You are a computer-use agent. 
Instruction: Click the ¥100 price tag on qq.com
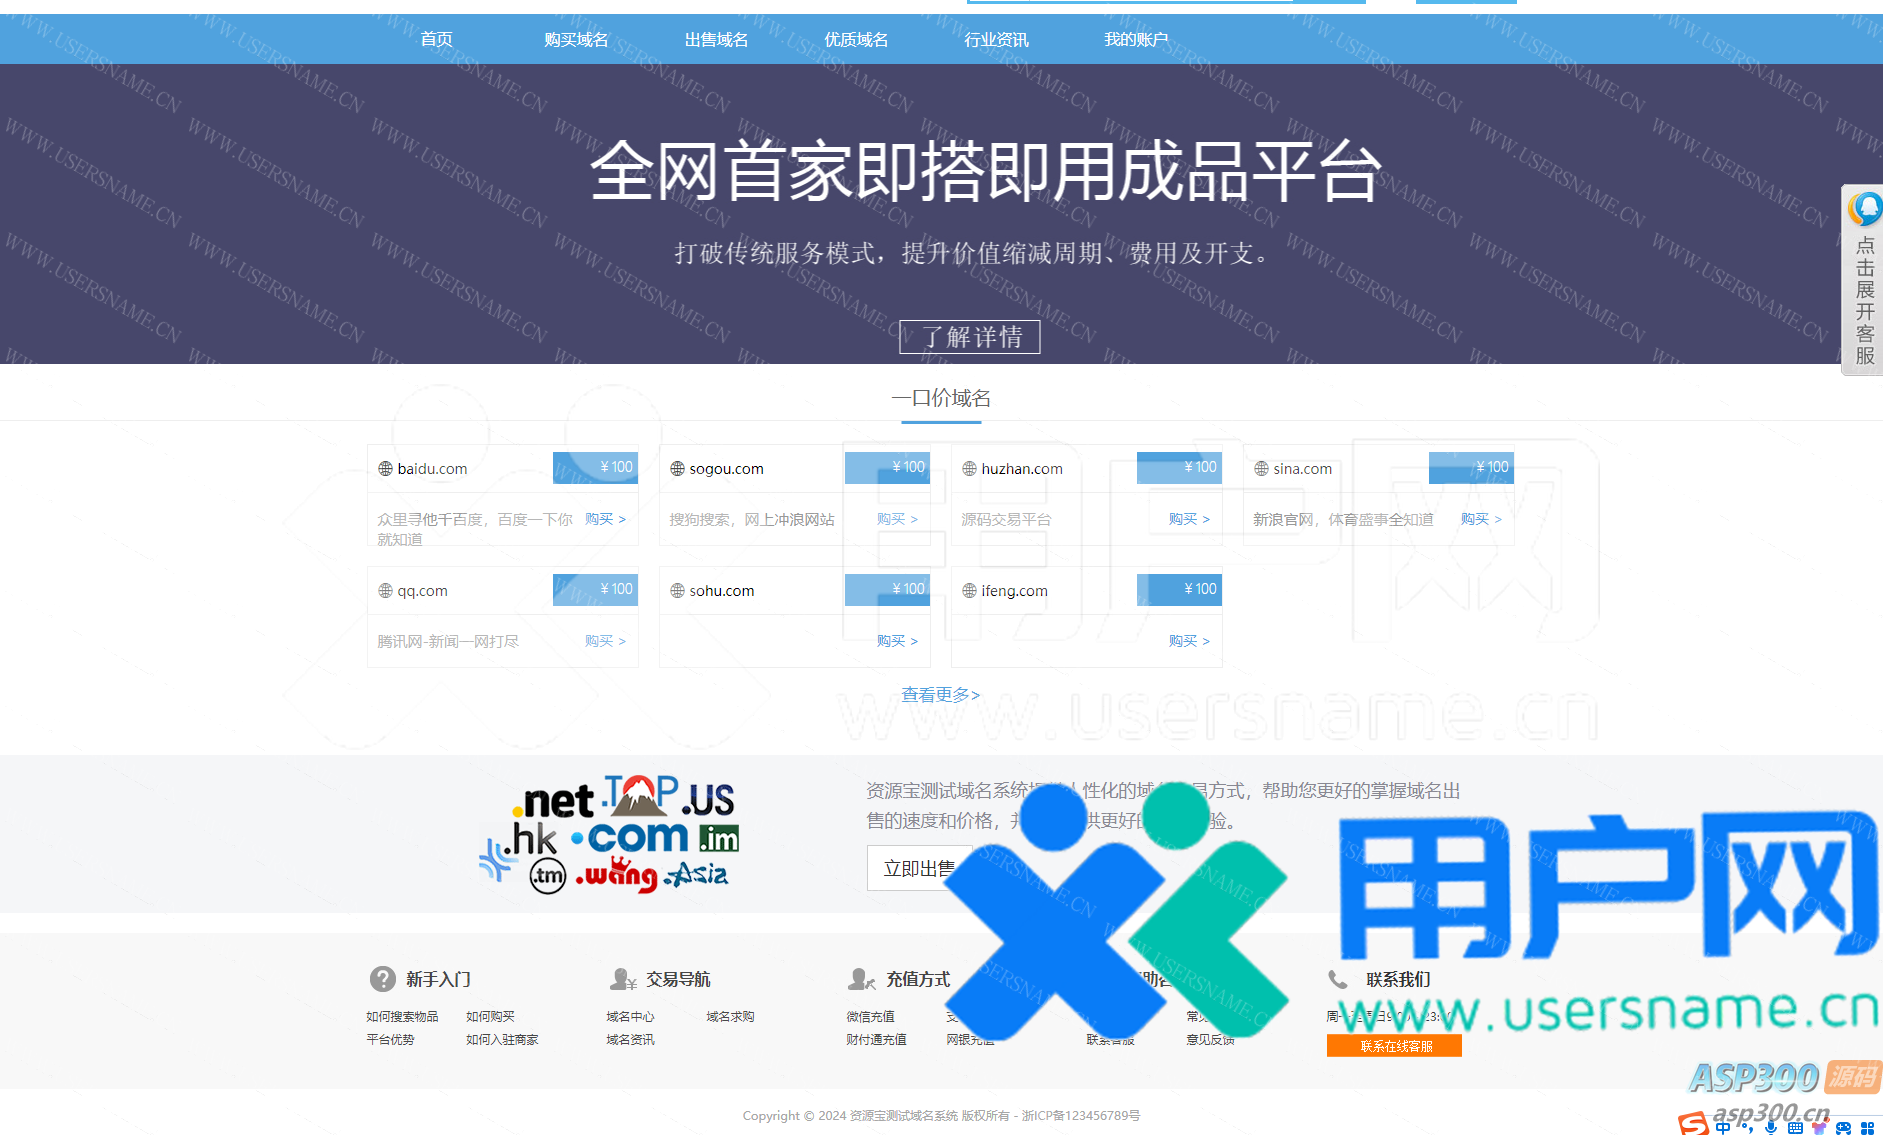(x=596, y=589)
